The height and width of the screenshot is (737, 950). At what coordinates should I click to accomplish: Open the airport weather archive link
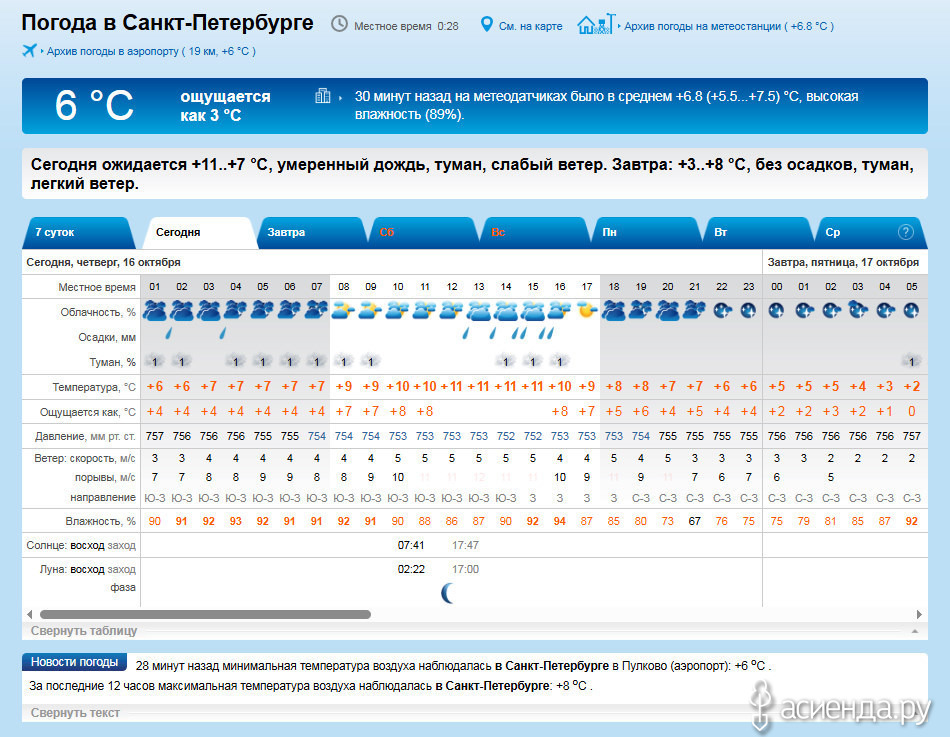coord(150,51)
